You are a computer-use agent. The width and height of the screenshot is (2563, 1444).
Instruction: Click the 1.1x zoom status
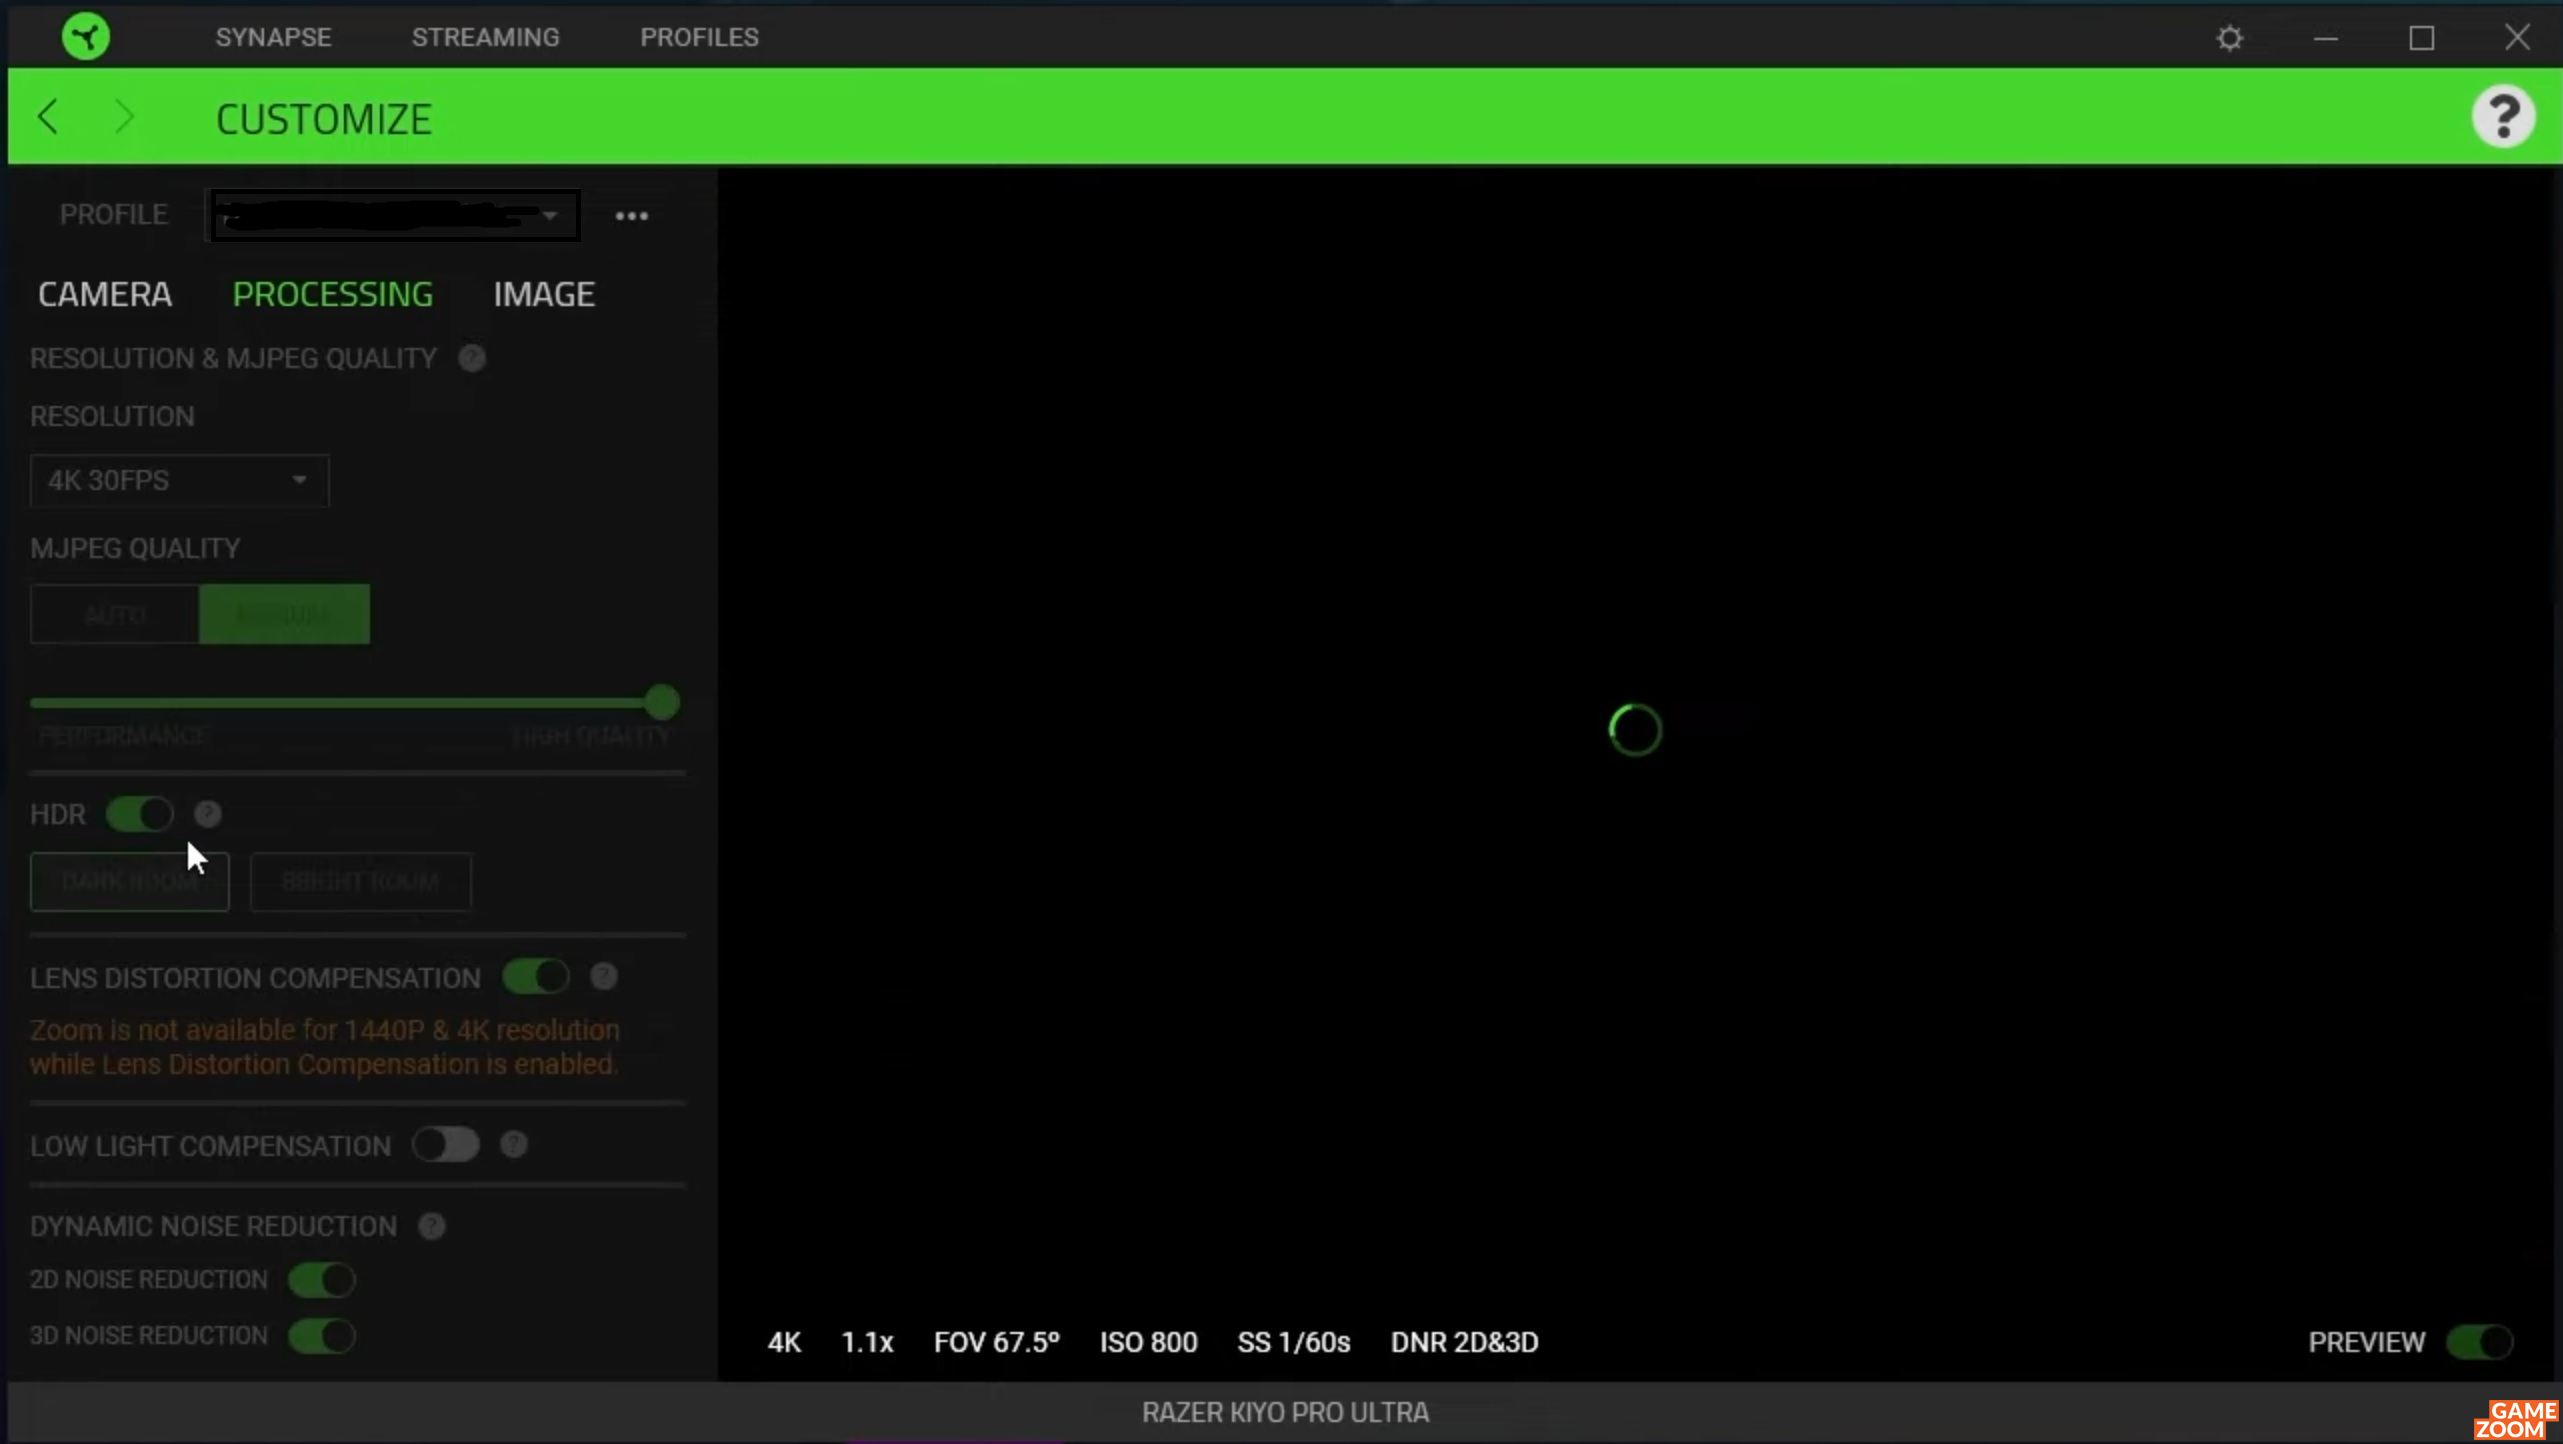867,1342
